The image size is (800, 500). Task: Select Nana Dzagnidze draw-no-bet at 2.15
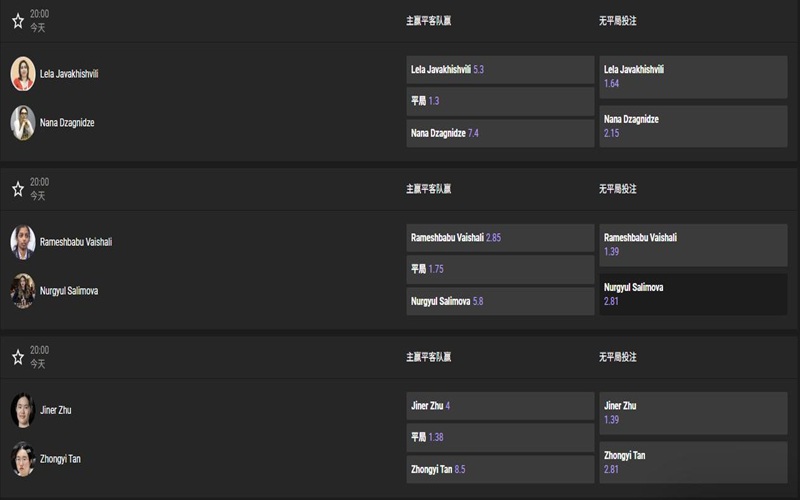click(x=693, y=126)
